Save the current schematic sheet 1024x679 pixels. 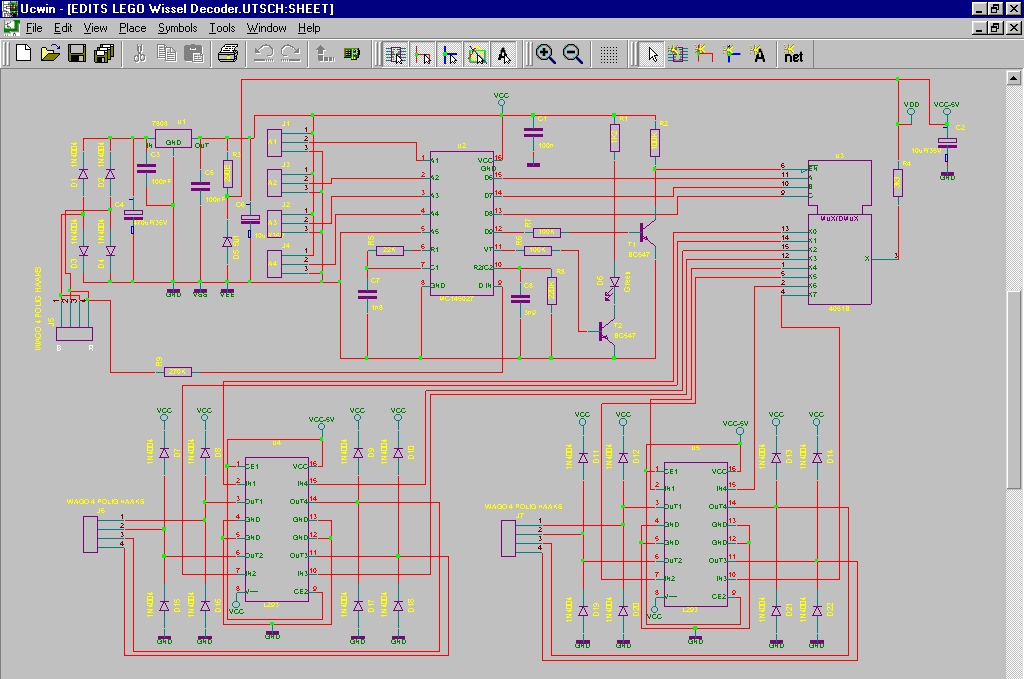coord(77,54)
